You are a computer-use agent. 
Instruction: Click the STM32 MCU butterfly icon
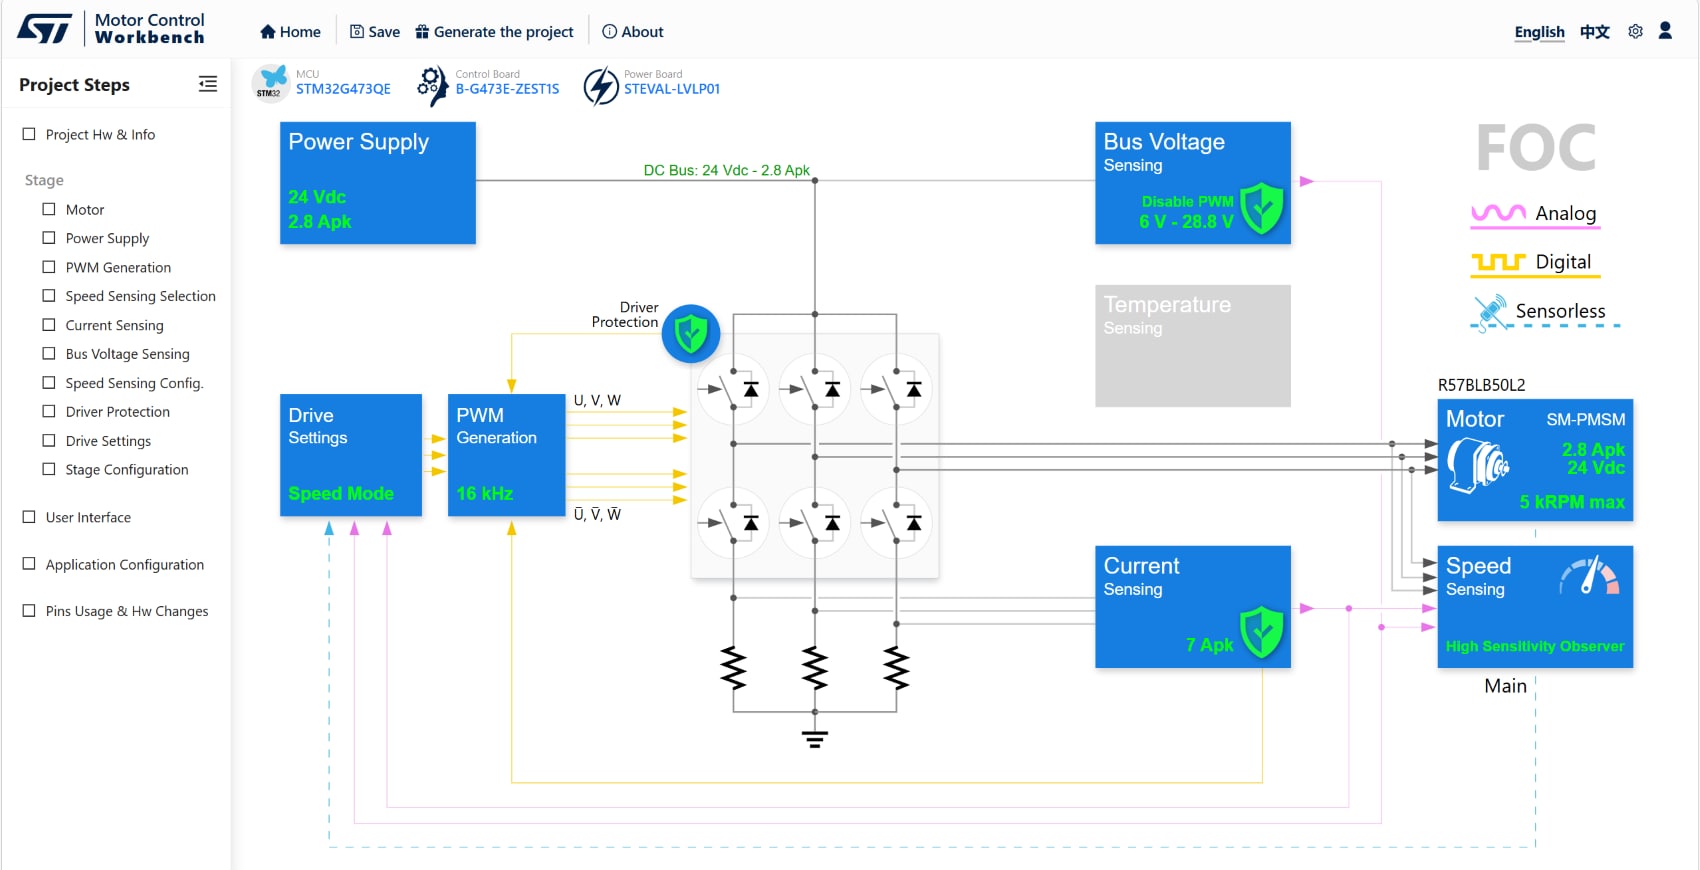[x=270, y=83]
